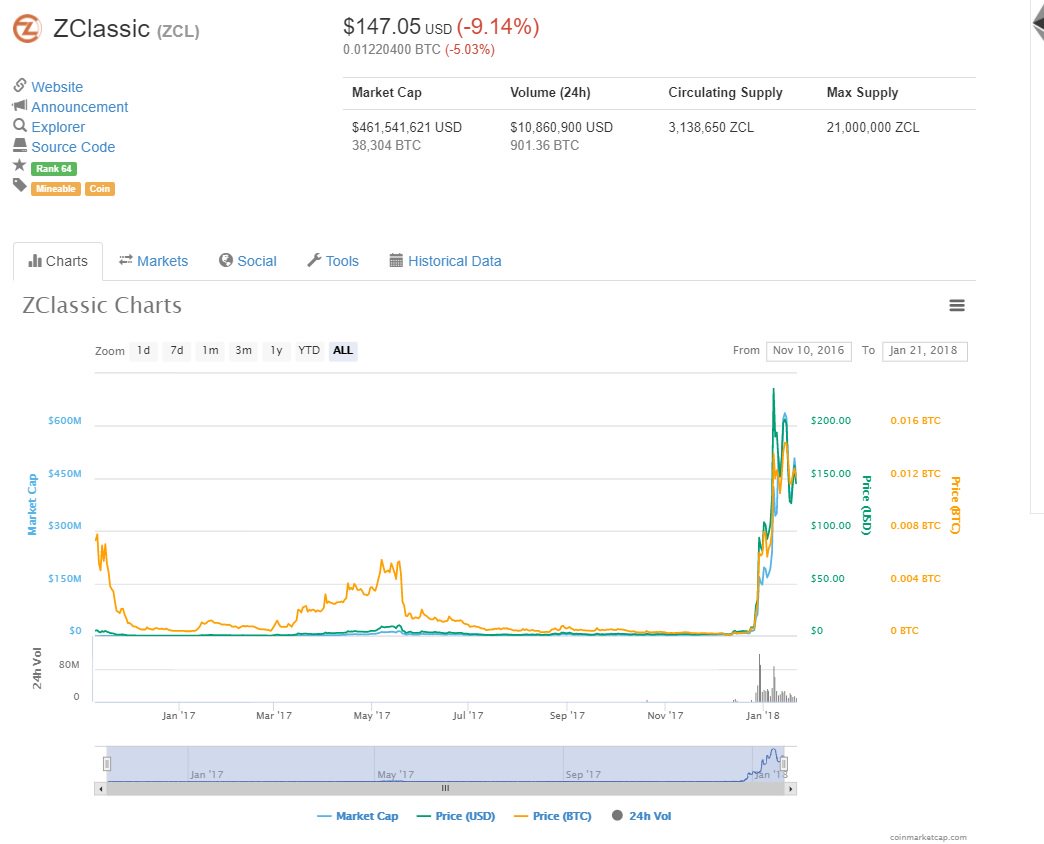The height and width of the screenshot is (844, 1044).
Task: Set chart zoom to 1d
Action: [144, 351]
